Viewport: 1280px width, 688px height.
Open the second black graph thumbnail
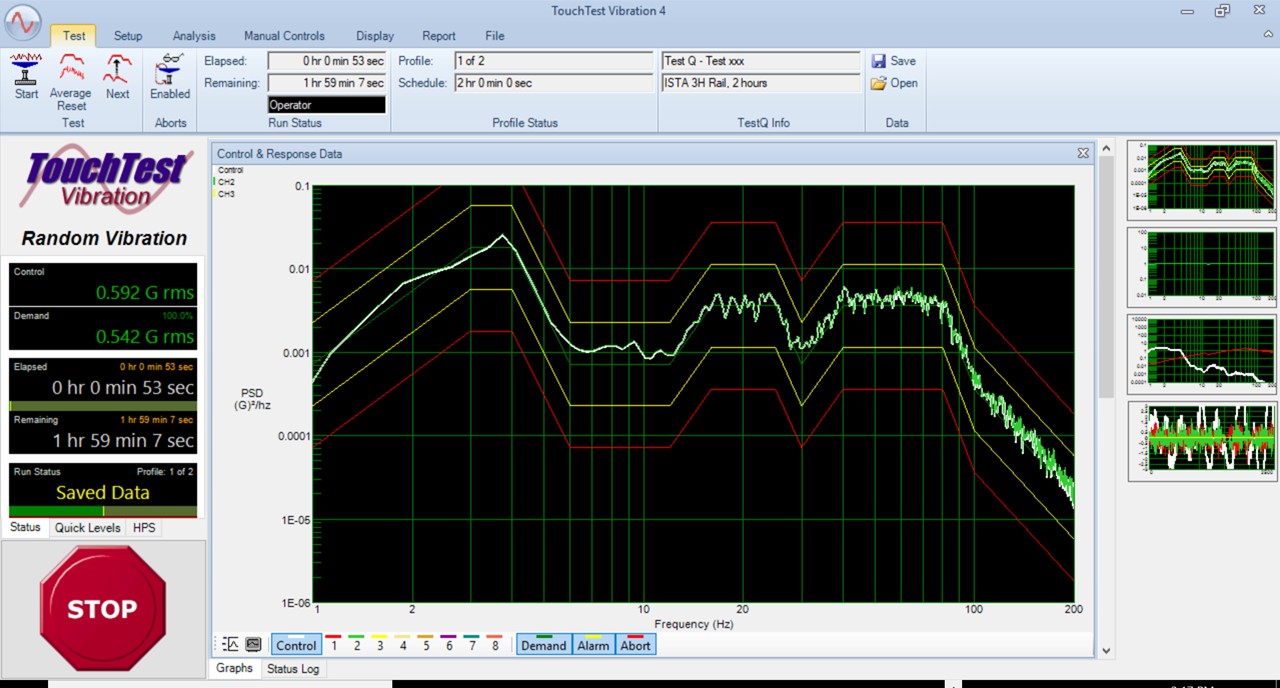click(x=1202, y=267)
